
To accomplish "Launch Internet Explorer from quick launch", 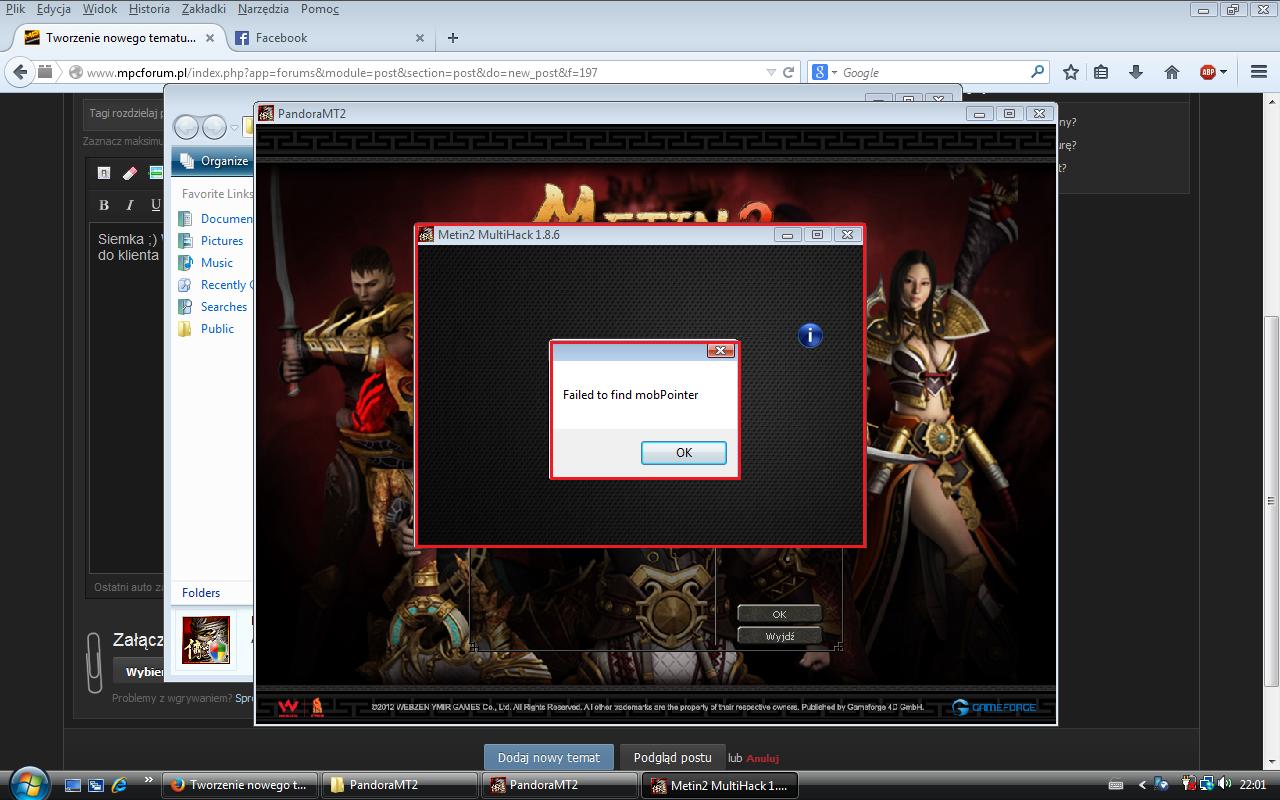I will pos(120,785).
